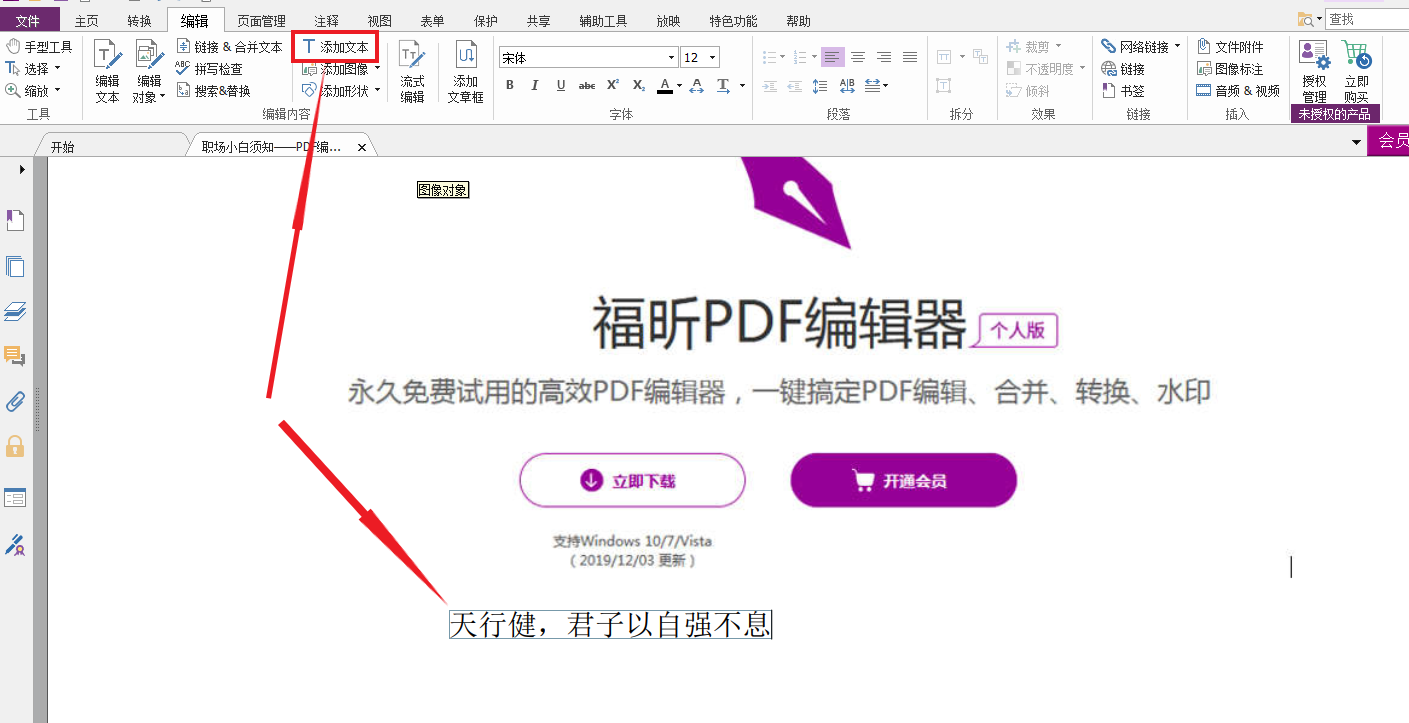1409x723 pixels.
Task: Enable underline formatting for text
Action: pyautogui.click(x=560, y=86)
